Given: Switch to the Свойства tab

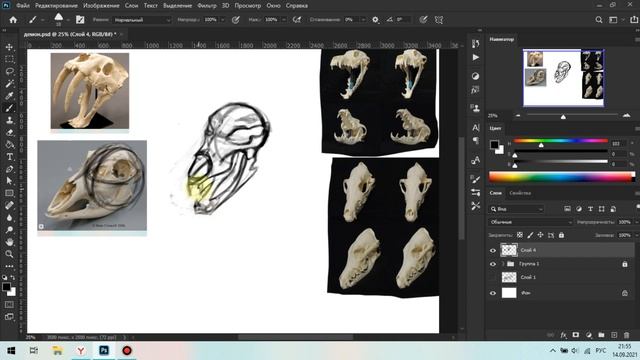Looking at the screenshot, I should [x=520, y=193].
